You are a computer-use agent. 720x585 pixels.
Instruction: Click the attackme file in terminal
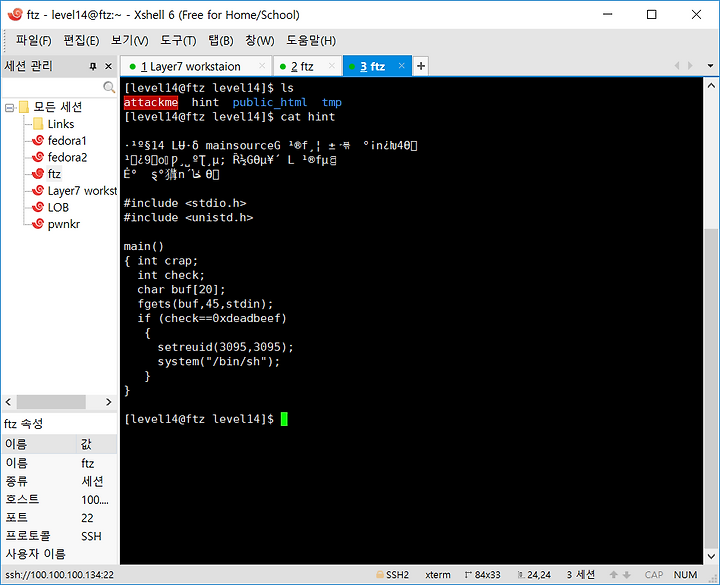(x=151, y=102)
